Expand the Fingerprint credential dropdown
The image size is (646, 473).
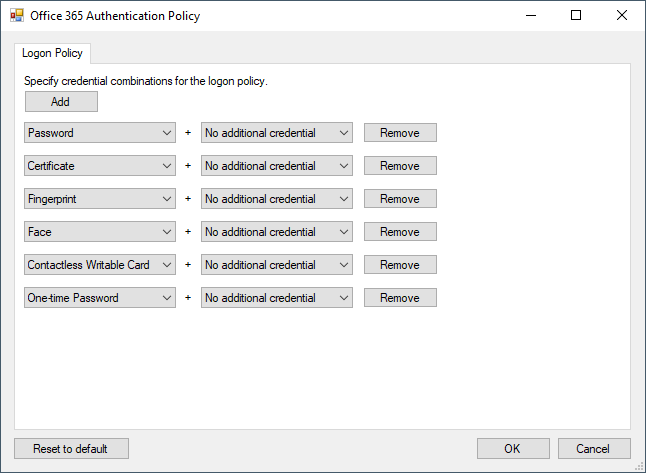click(x=100, y=199)
